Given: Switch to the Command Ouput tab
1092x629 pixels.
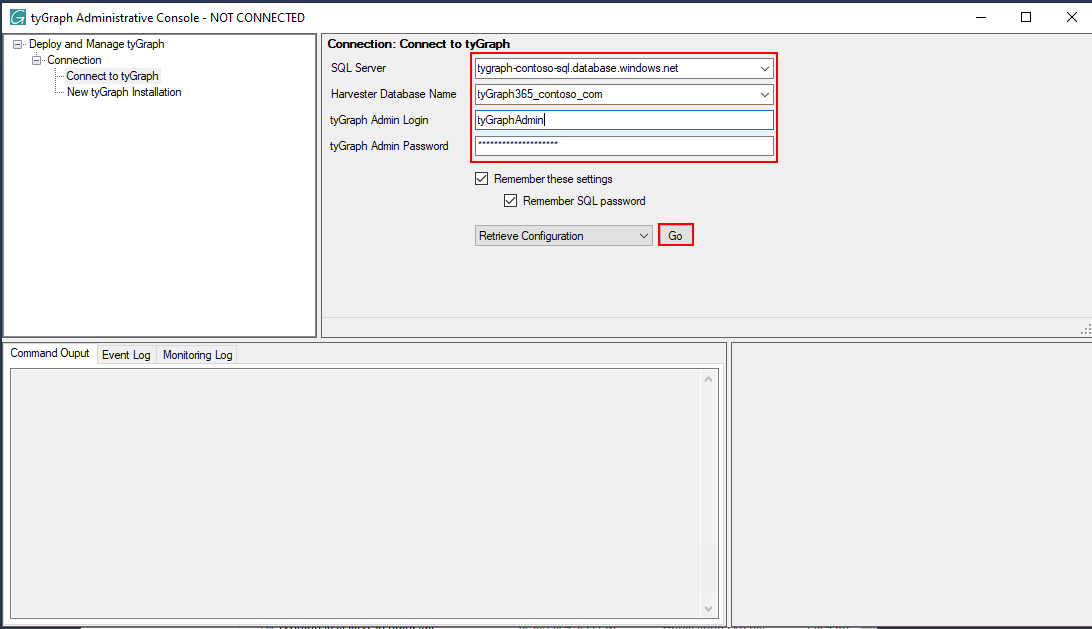Looking at the screenshot, I should point(50,353).
